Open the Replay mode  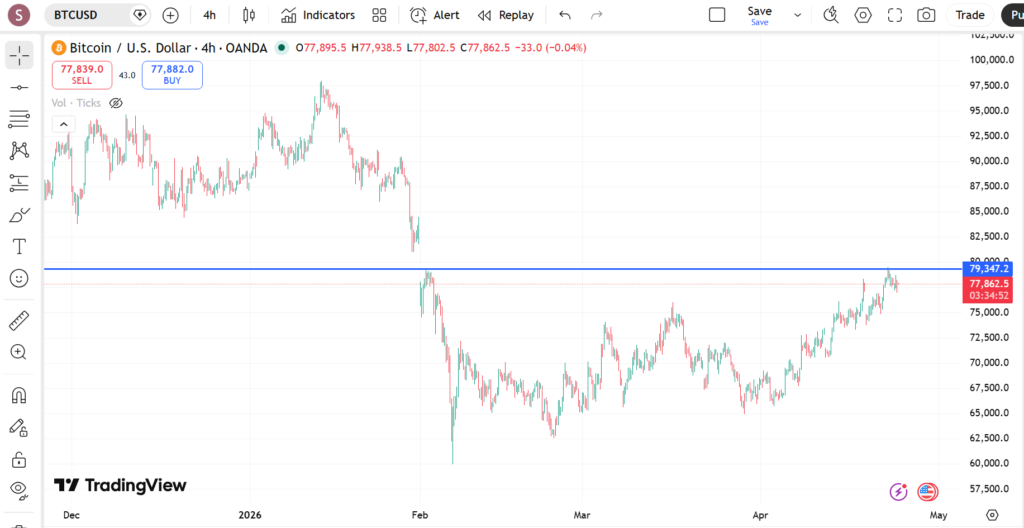click(x=505, y=15)
